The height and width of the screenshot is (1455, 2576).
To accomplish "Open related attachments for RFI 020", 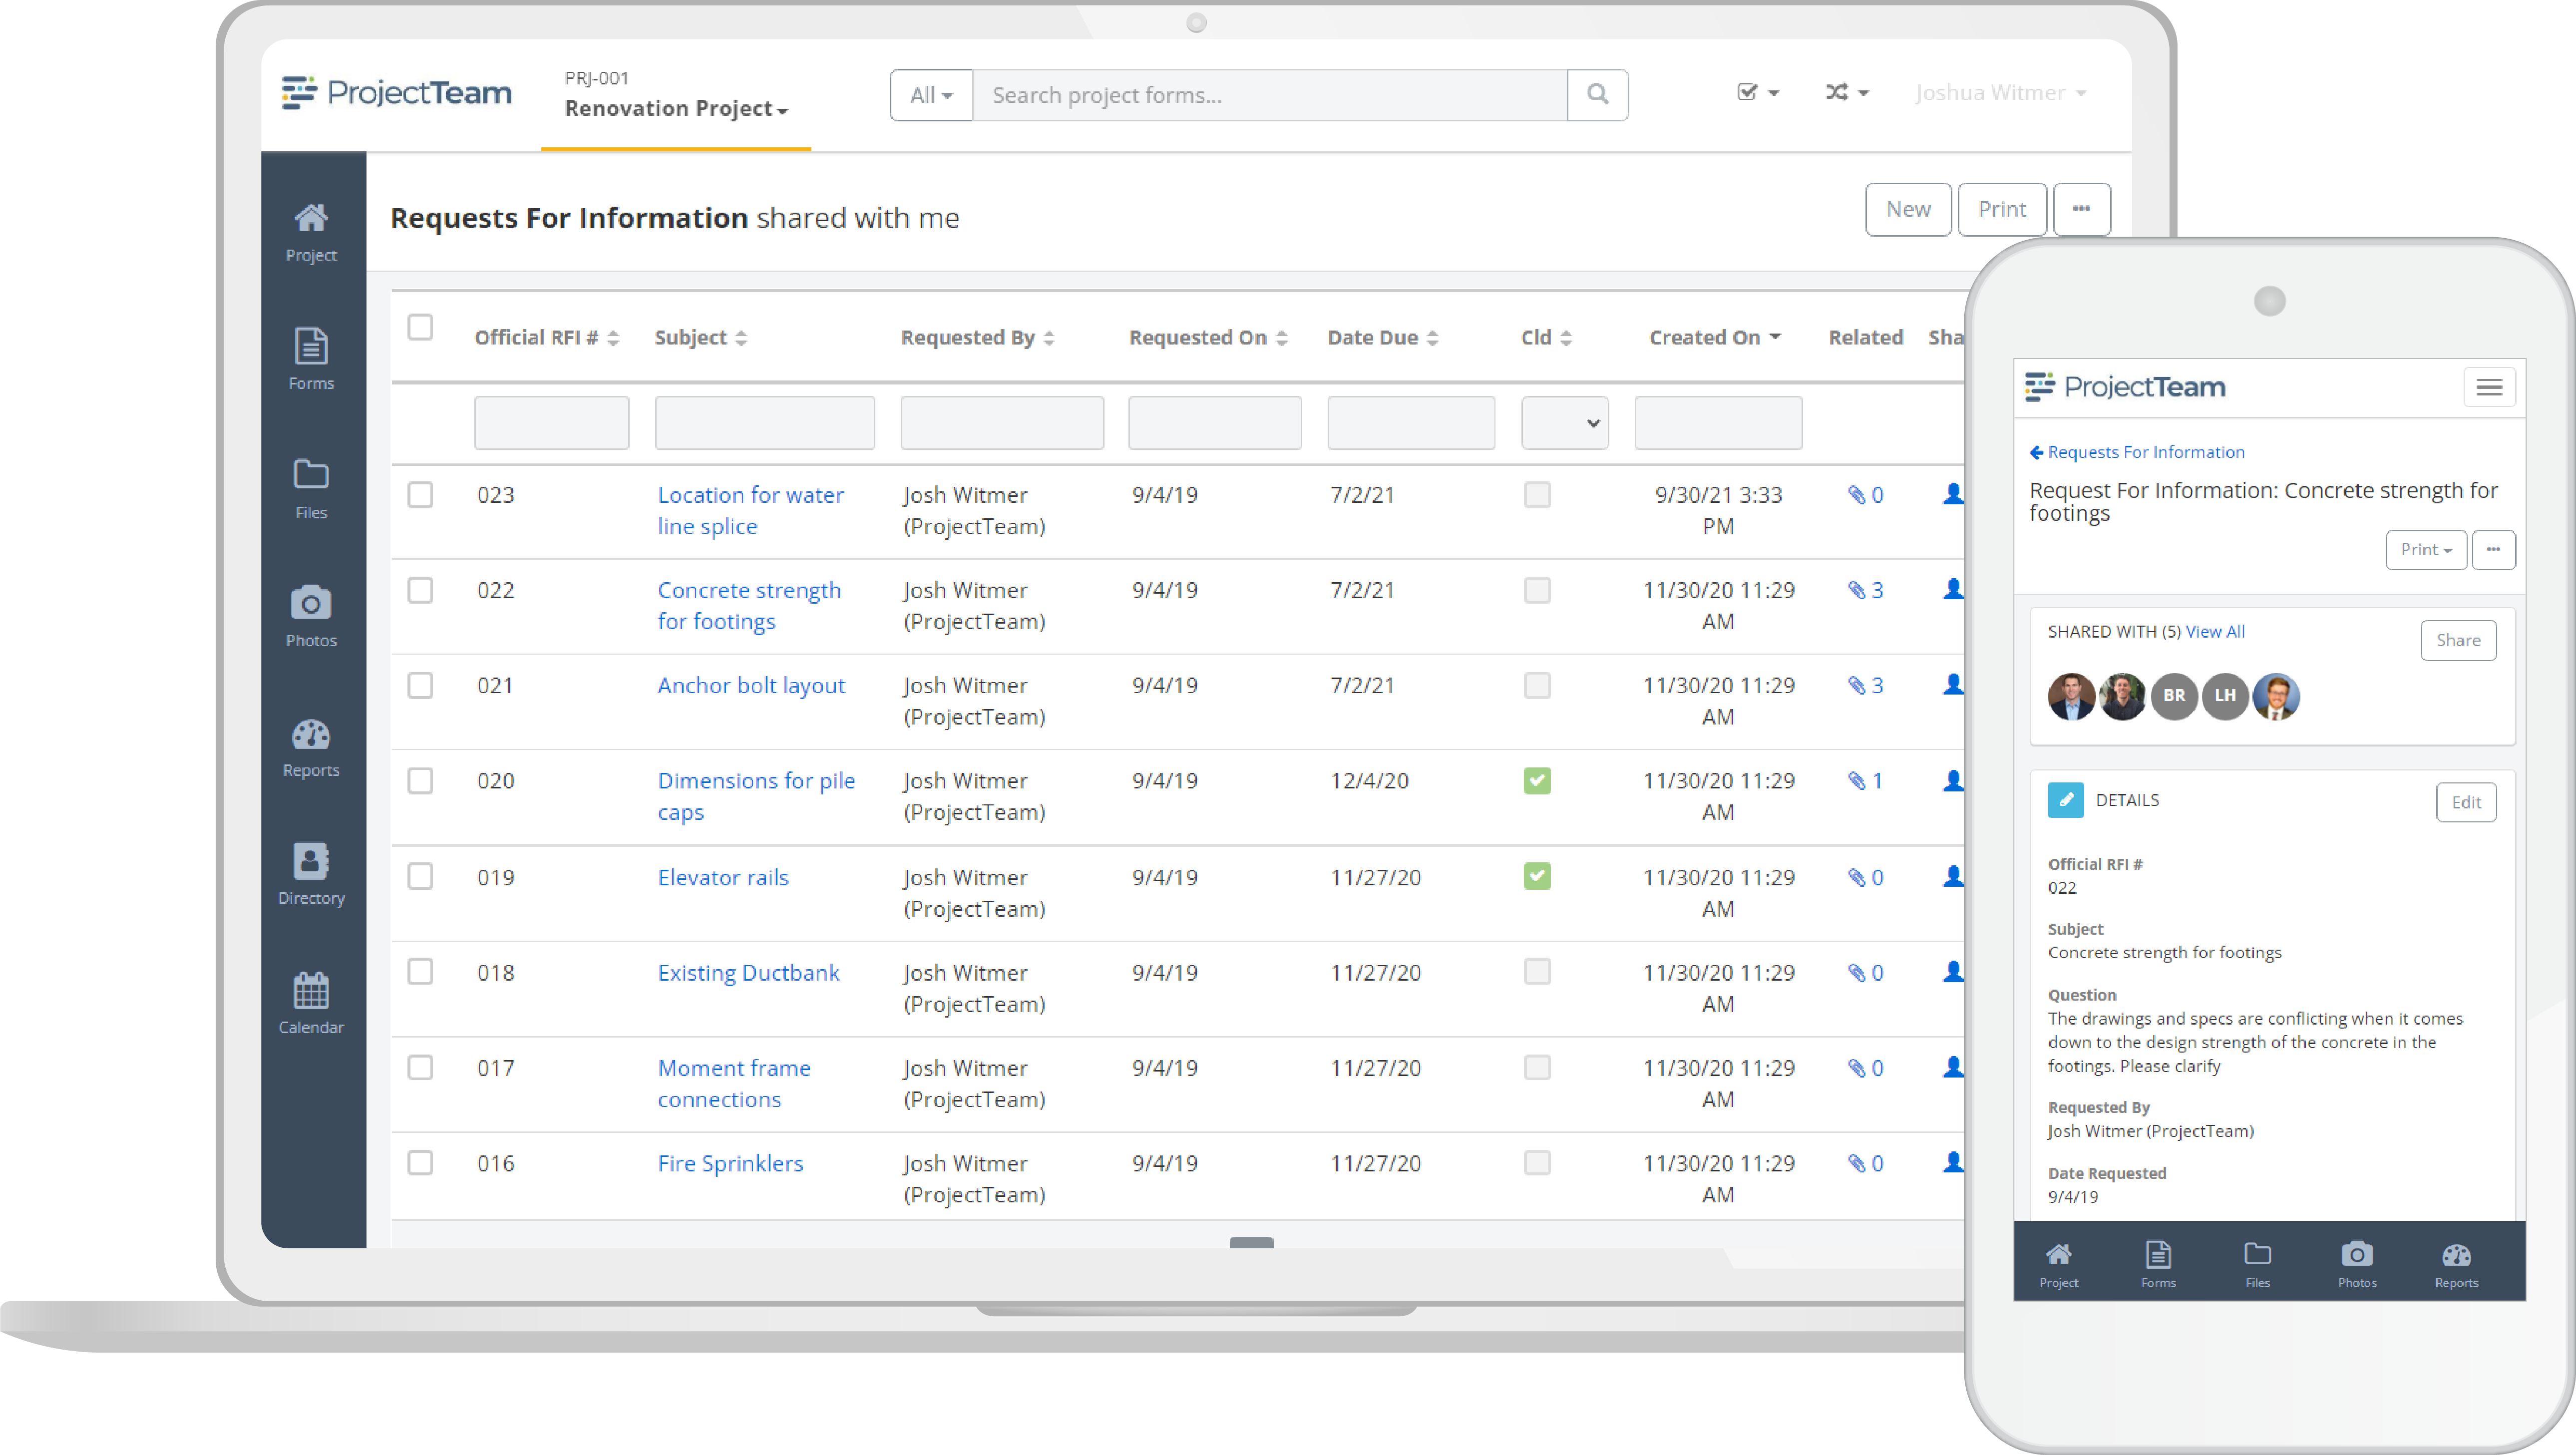I will (x=1865, y=781).
